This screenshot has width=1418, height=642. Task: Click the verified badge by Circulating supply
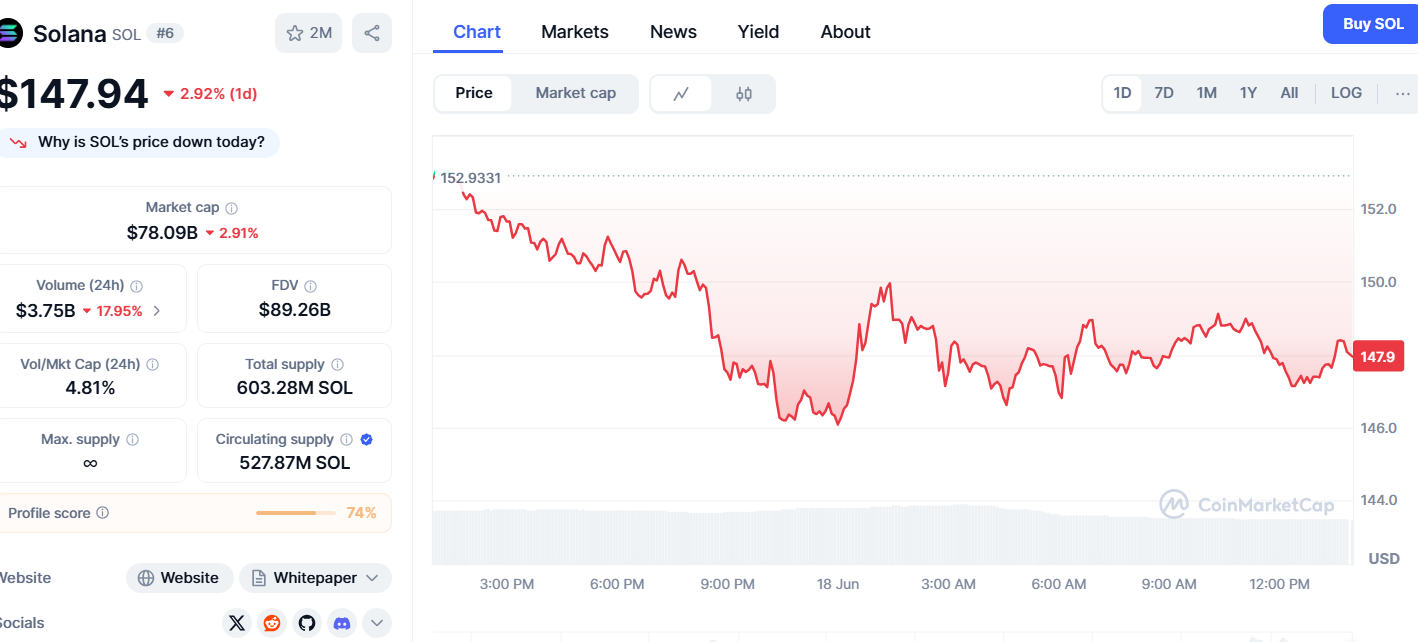(366, 440)
